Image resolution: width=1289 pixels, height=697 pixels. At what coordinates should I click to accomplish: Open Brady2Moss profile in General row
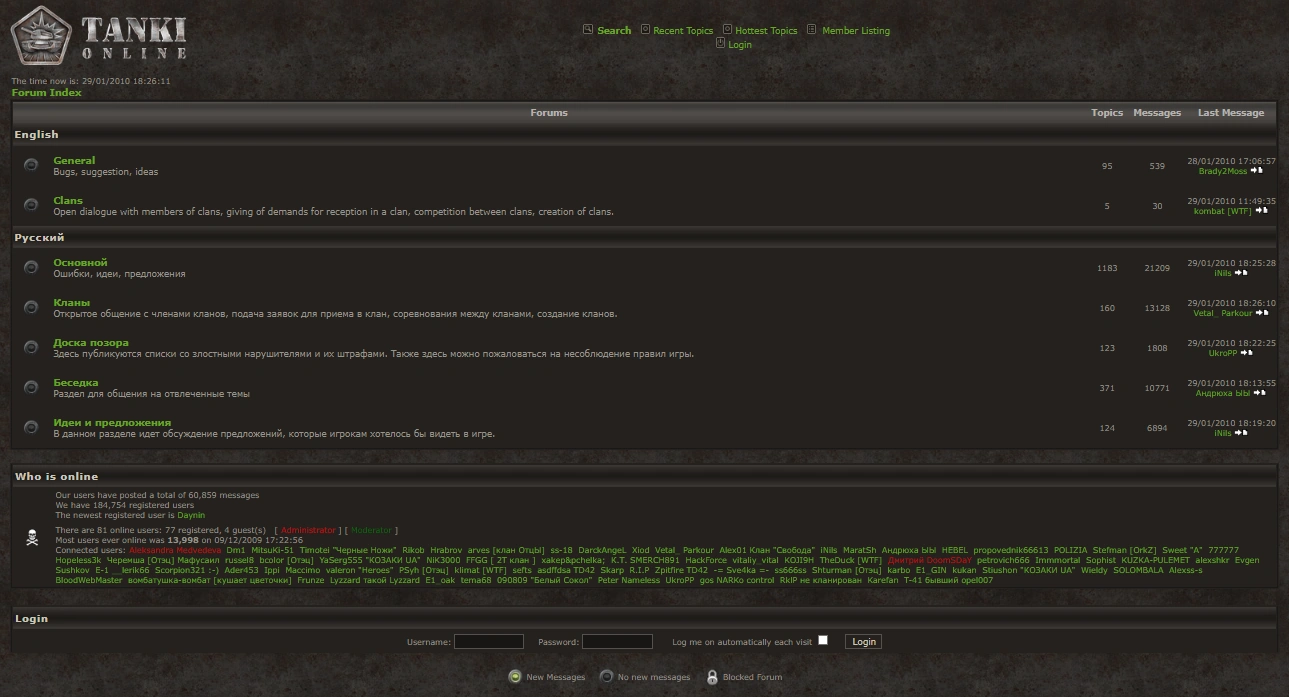pos(1223,171)
